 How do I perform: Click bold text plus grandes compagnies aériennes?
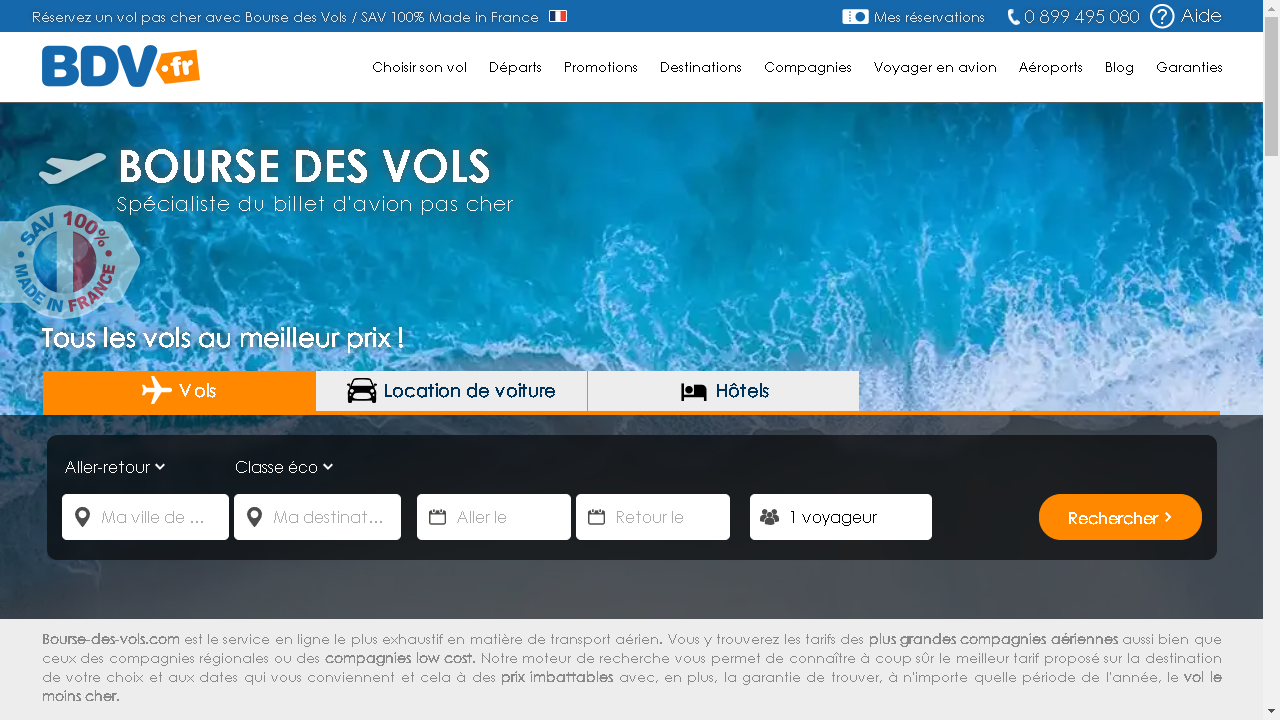(993, 639)
